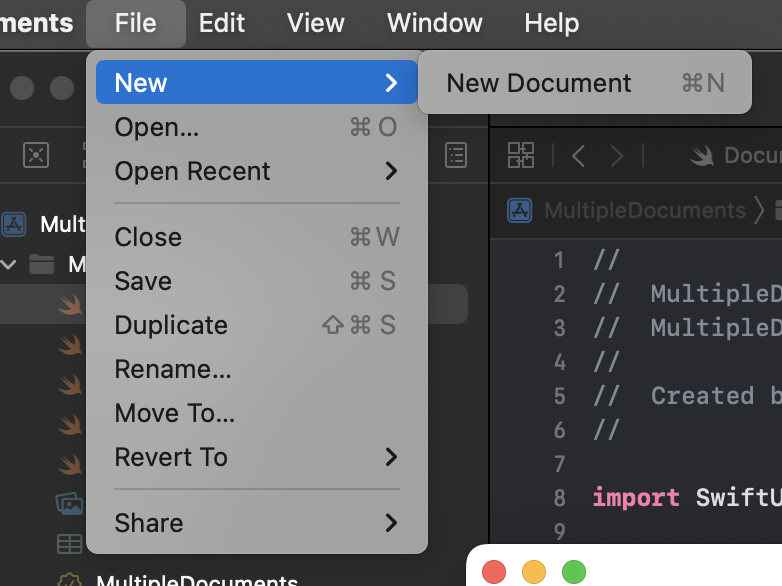The width and height of the screenshot is (782, 586).
Task: Collapse the project folder disclosure triangle
Action: click(10, 265)
